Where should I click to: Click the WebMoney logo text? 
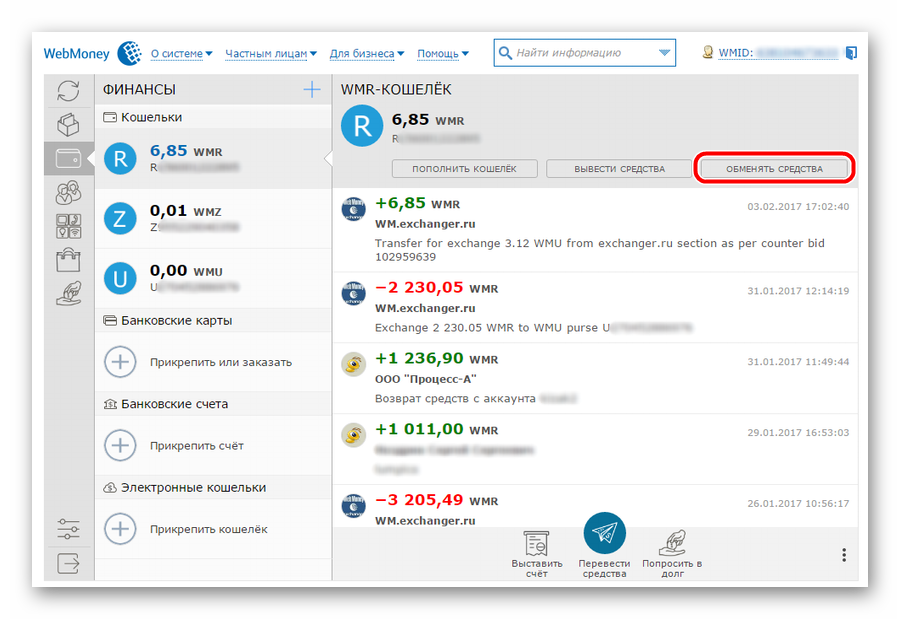point(76,53)
